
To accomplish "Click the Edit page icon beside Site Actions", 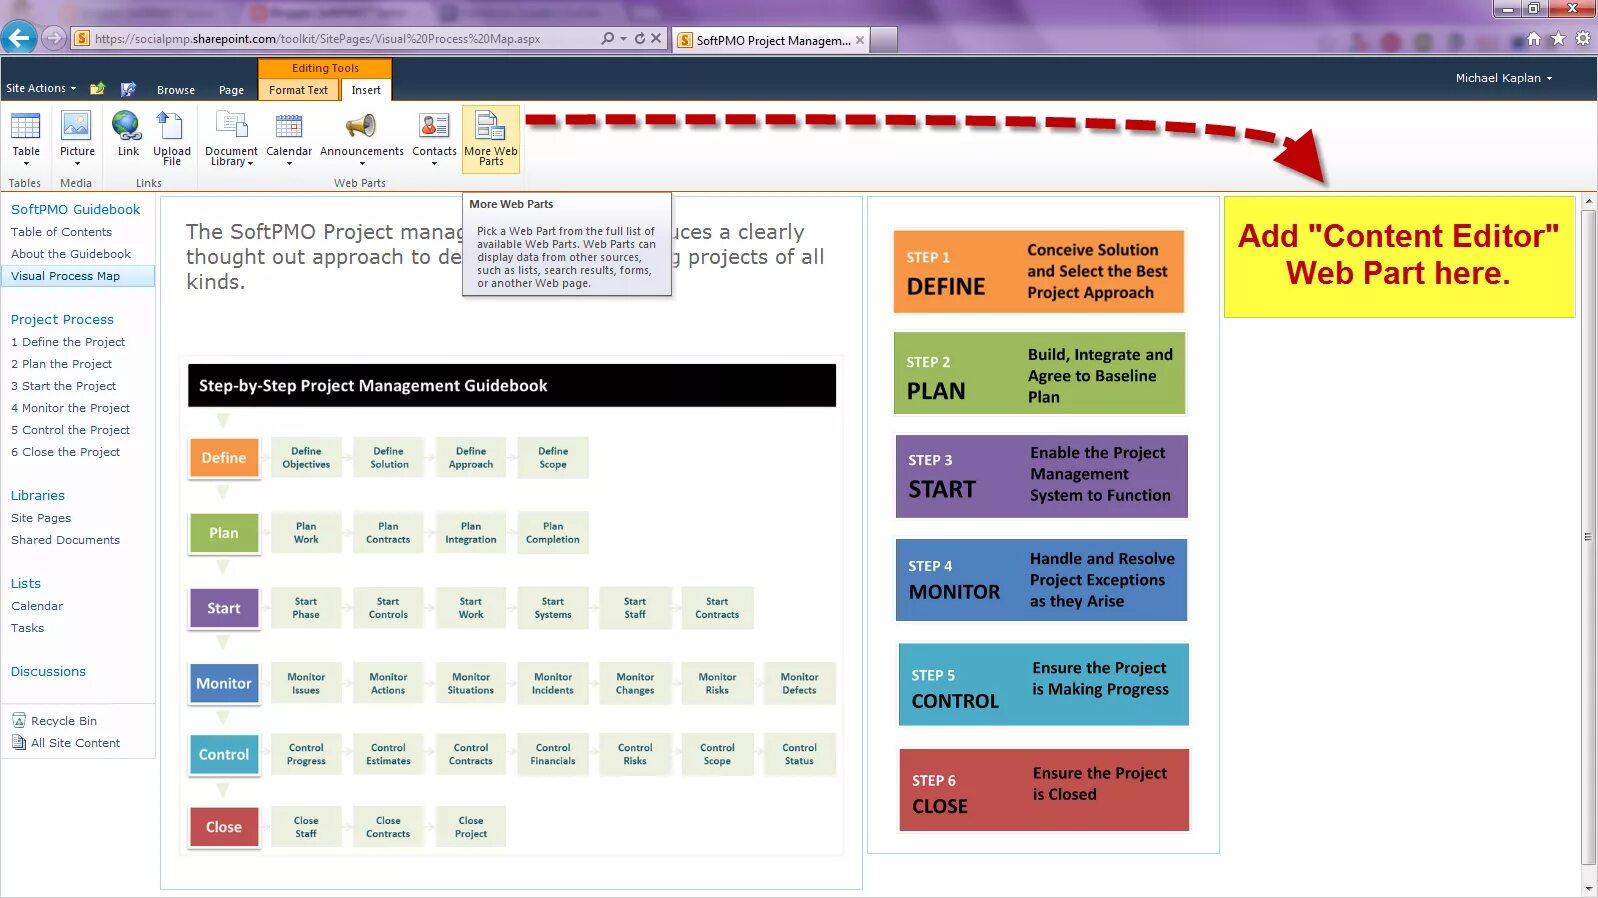I will tap(128, 89).
